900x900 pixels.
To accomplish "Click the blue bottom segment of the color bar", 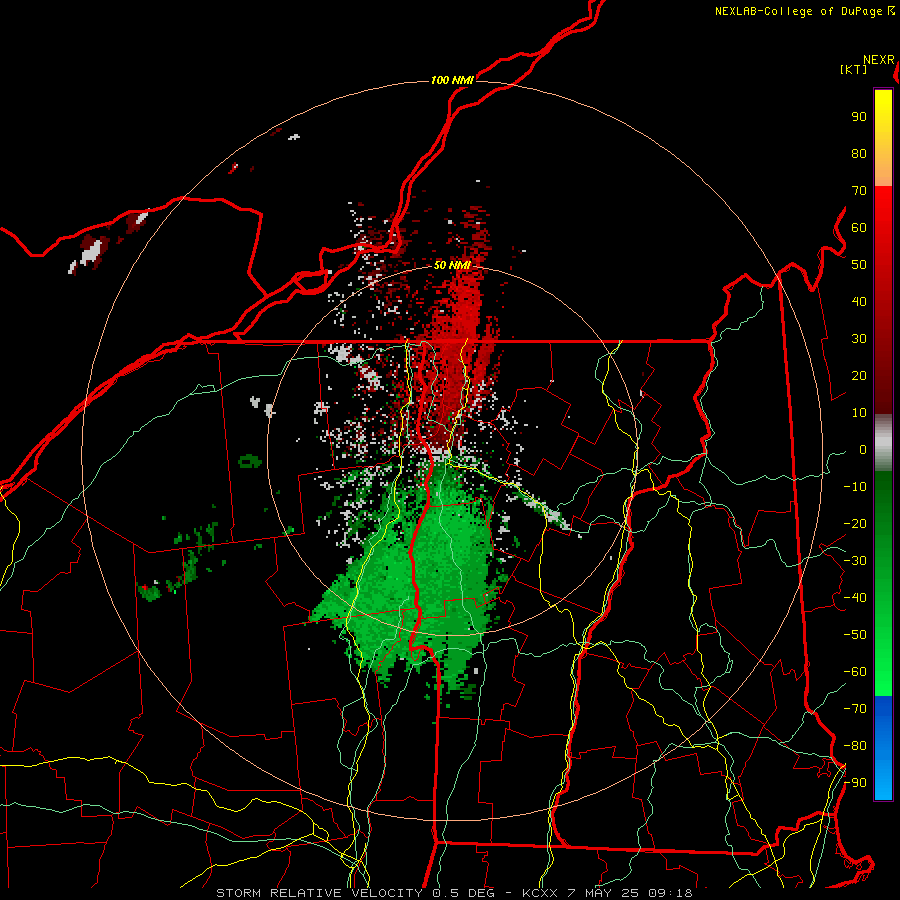I will tap(883, 748).
